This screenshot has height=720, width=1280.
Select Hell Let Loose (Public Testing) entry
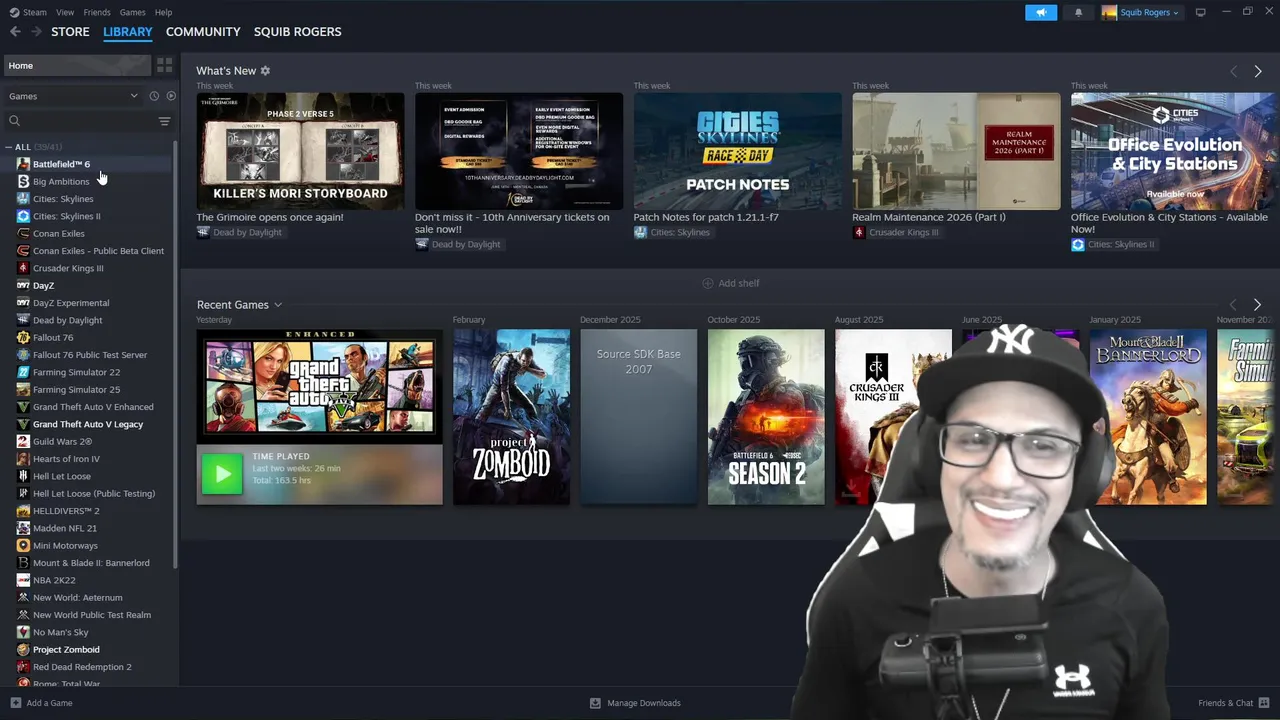tap(94, 493)
